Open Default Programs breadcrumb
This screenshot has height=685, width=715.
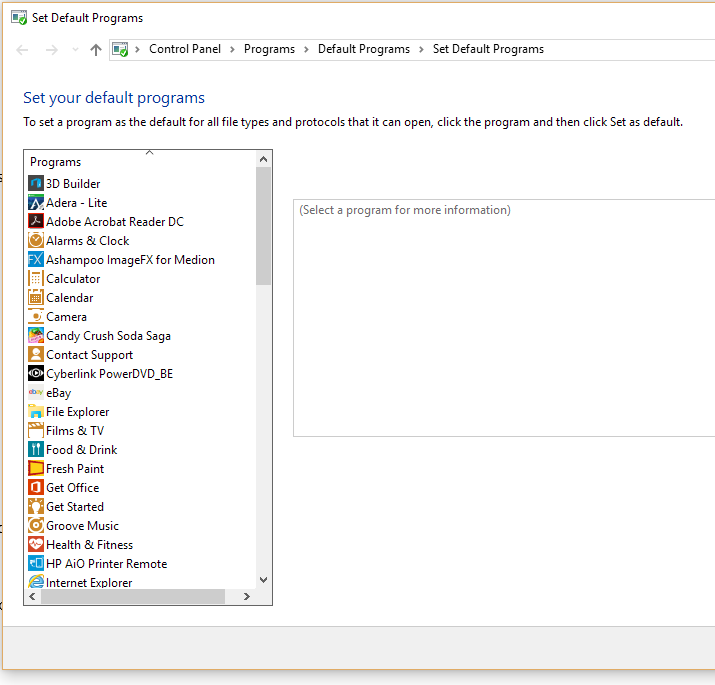pos(363,49)
